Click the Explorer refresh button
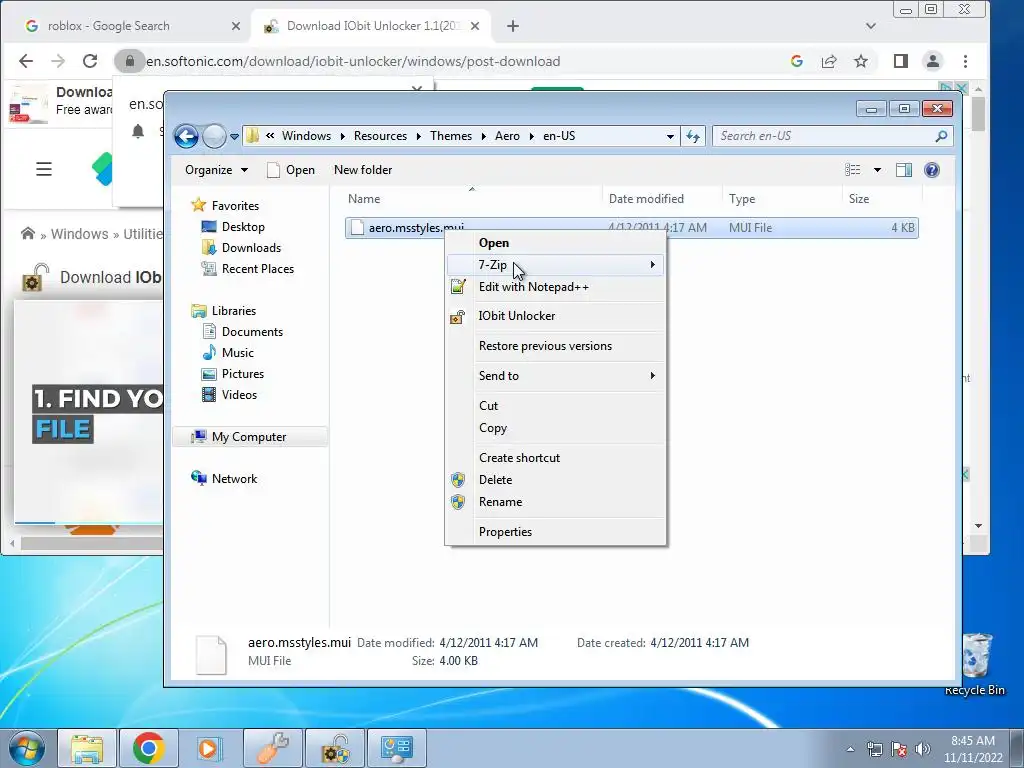This screenshot has height=768, width=1024. [x=692, y=136]
